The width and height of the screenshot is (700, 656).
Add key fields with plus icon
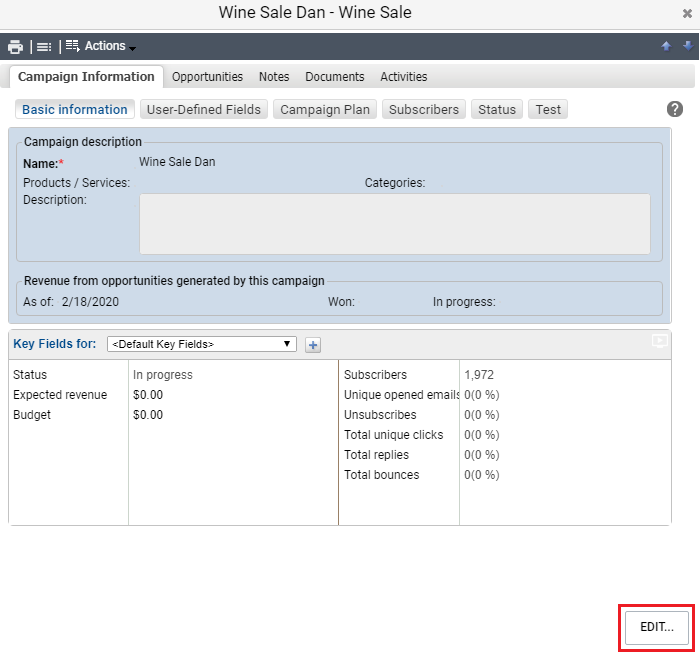click(x=313, y=345)
